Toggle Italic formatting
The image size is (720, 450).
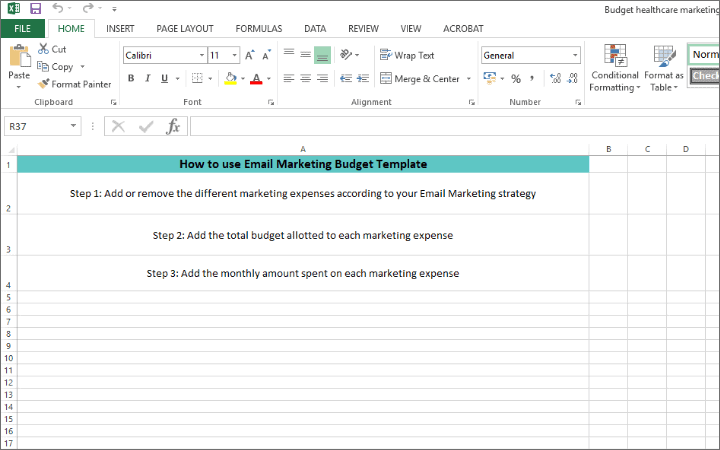(148, 78)
